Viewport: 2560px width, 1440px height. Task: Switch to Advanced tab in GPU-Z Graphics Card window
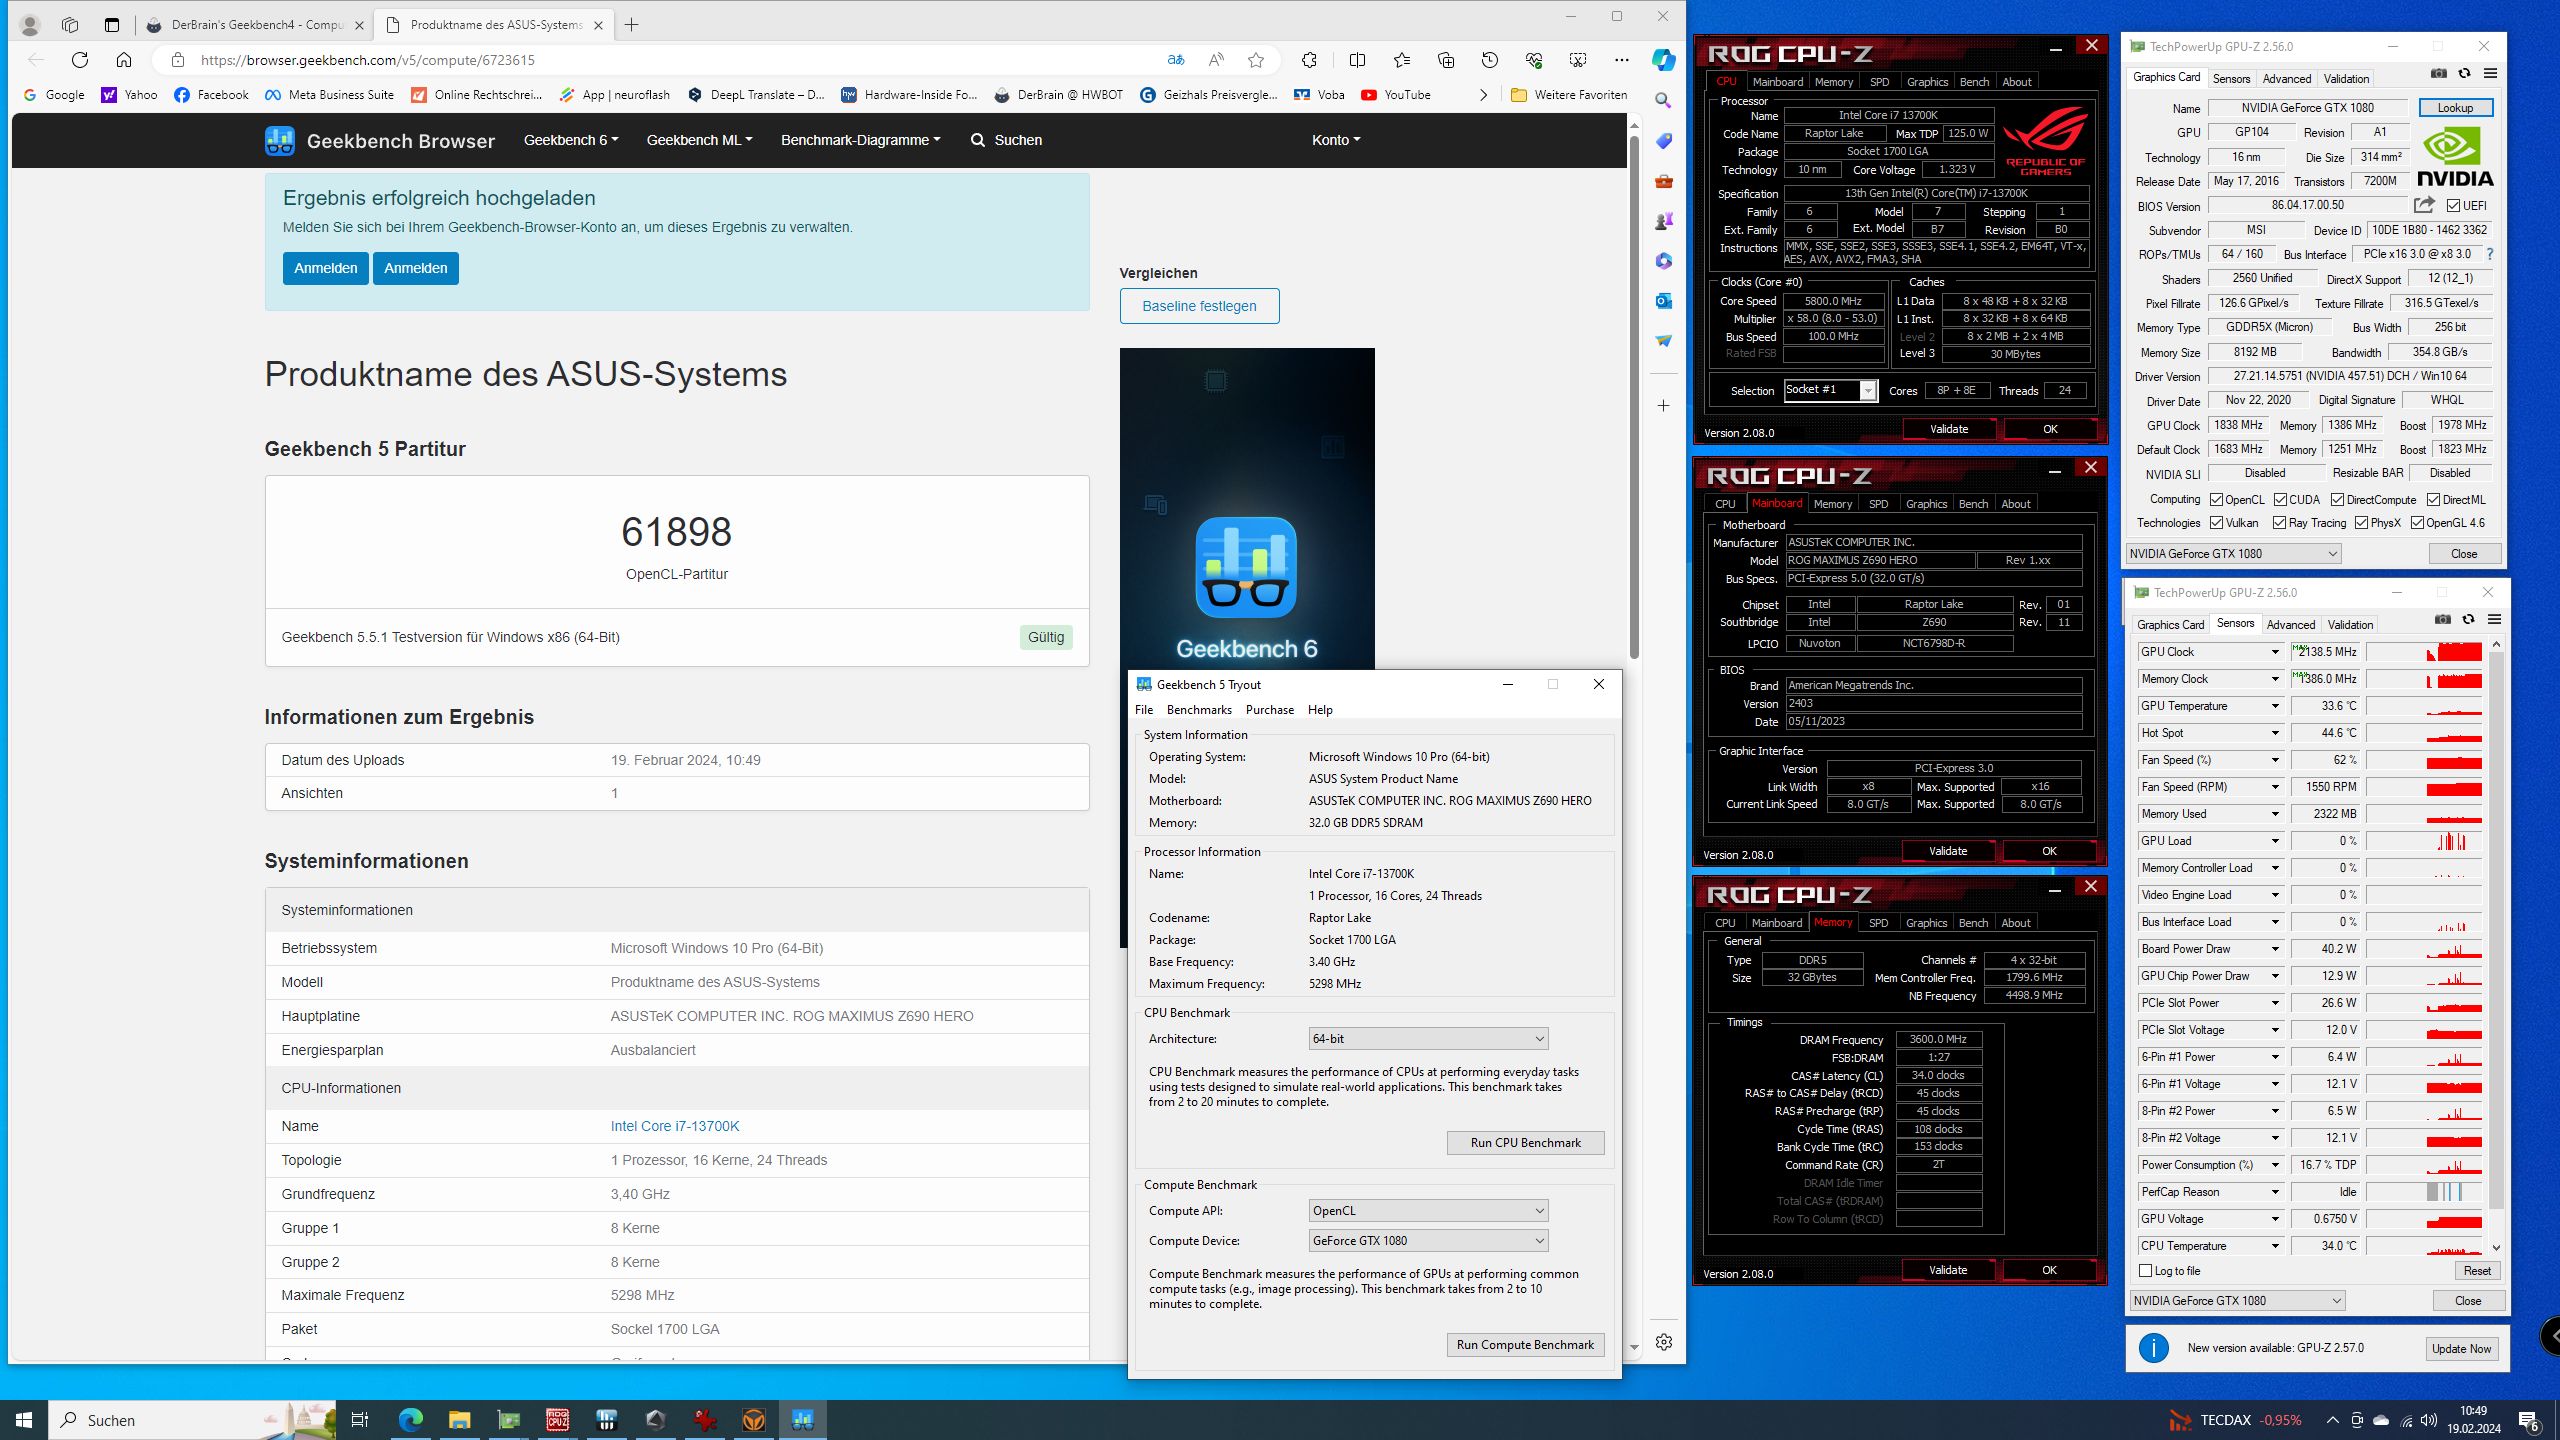[2286, 79]
